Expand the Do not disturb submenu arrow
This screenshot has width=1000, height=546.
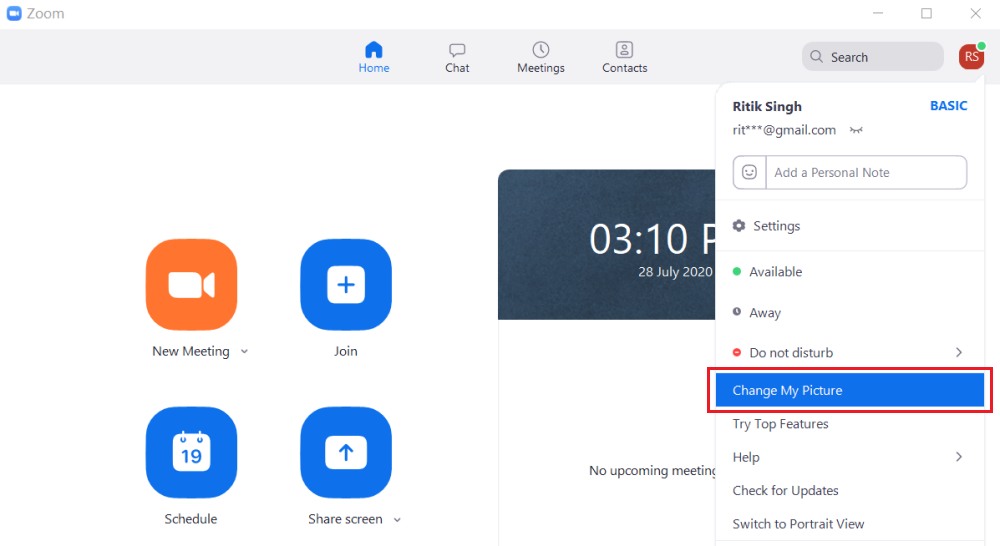pyautogui.click(x=959, y=353)
